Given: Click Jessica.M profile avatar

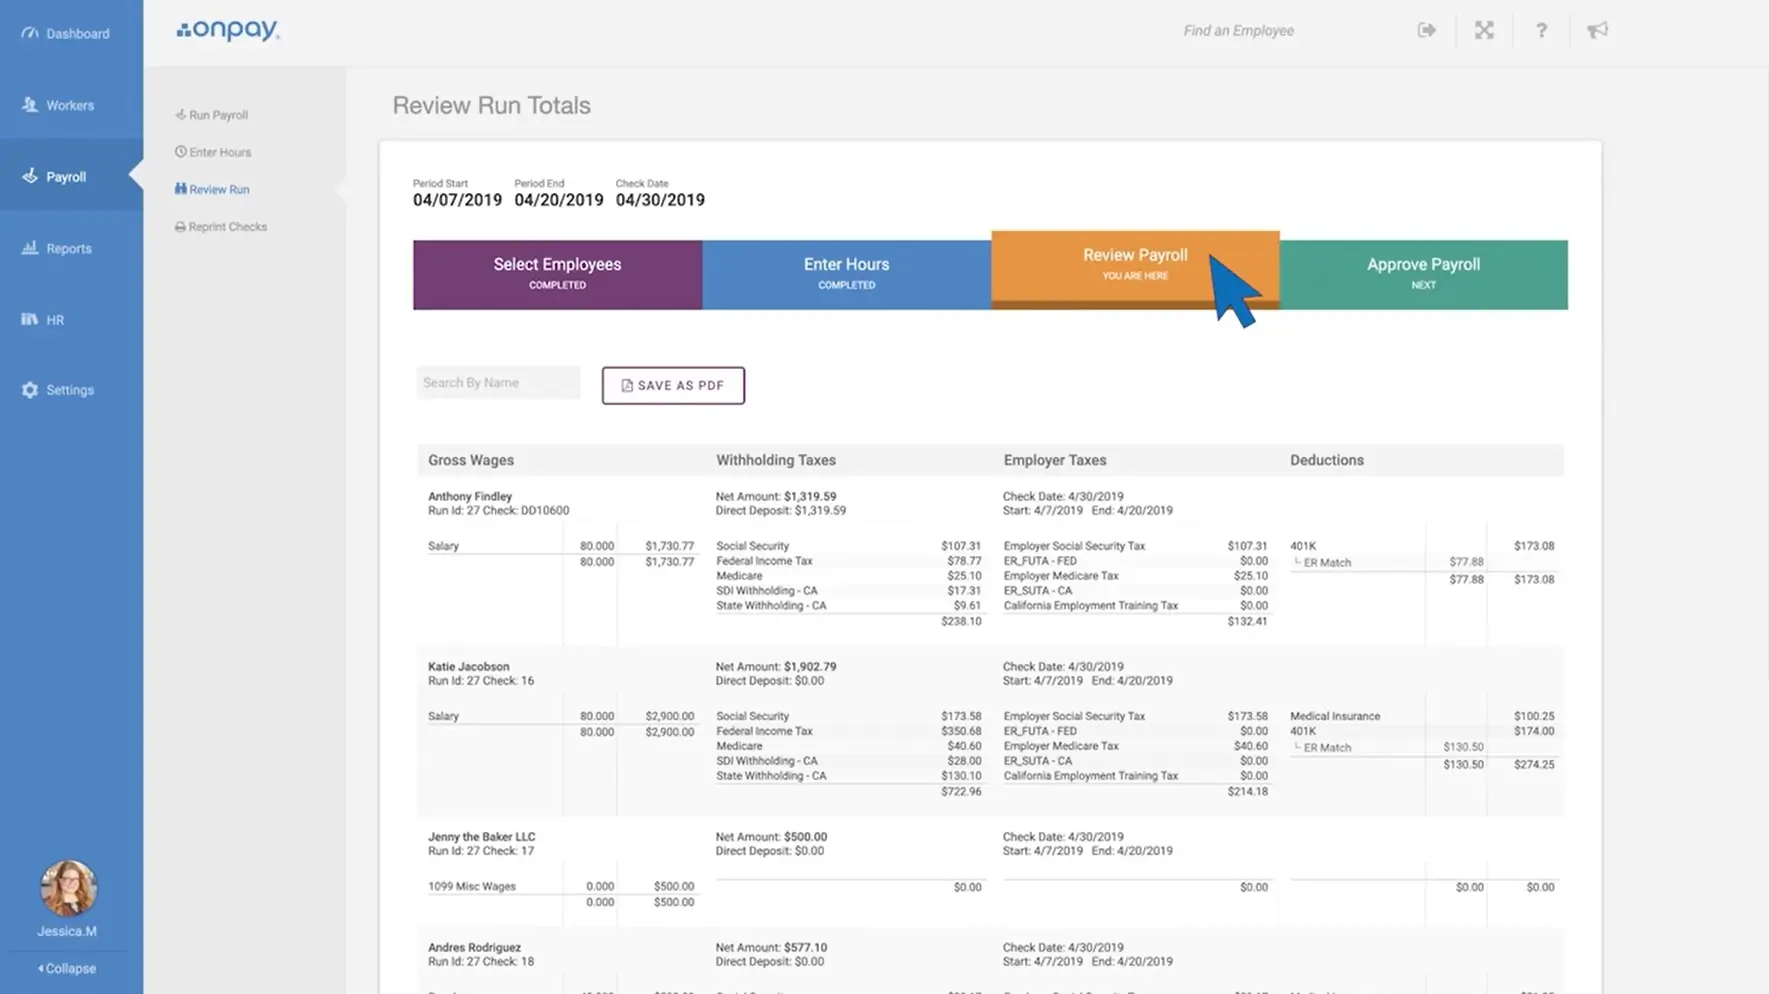Looking at the screenshot, I should click(x=68, y=888).
